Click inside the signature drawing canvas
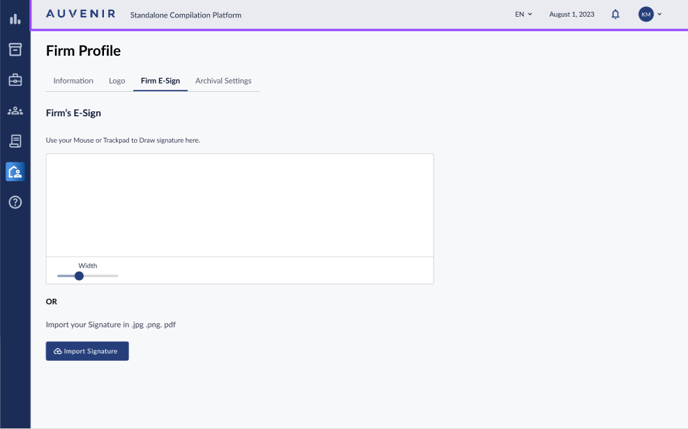688x429 pixels. [240, 205]
